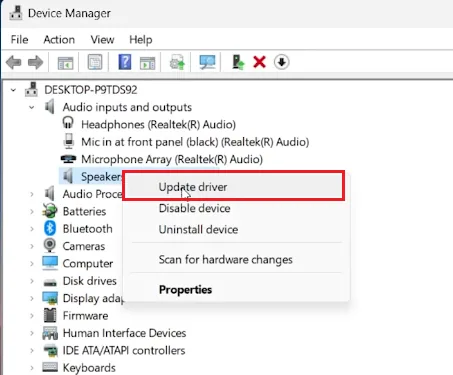Viewport: 453px width, 375px height.
Task: Click the Disk drives category icon
Action: (x=50, y=283)
